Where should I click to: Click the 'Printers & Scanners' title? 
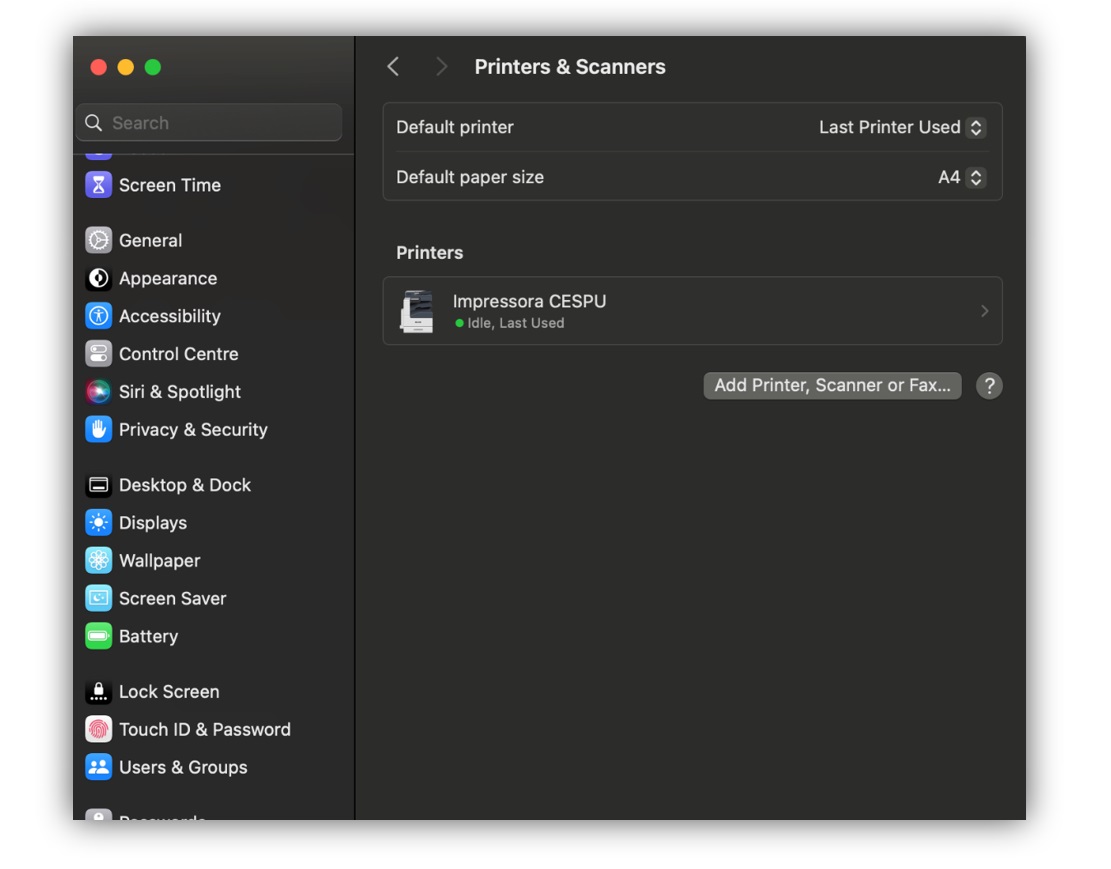[570, 67]
